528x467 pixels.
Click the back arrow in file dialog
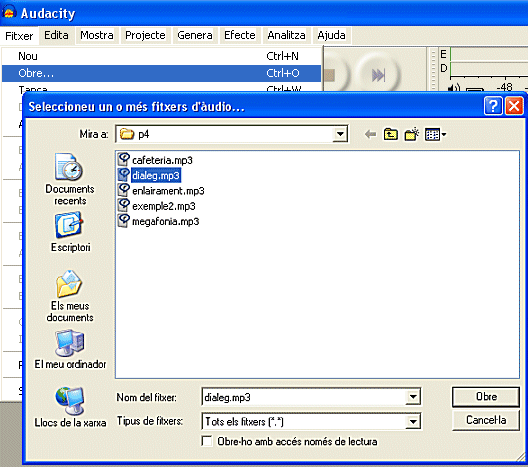[370, 135]
